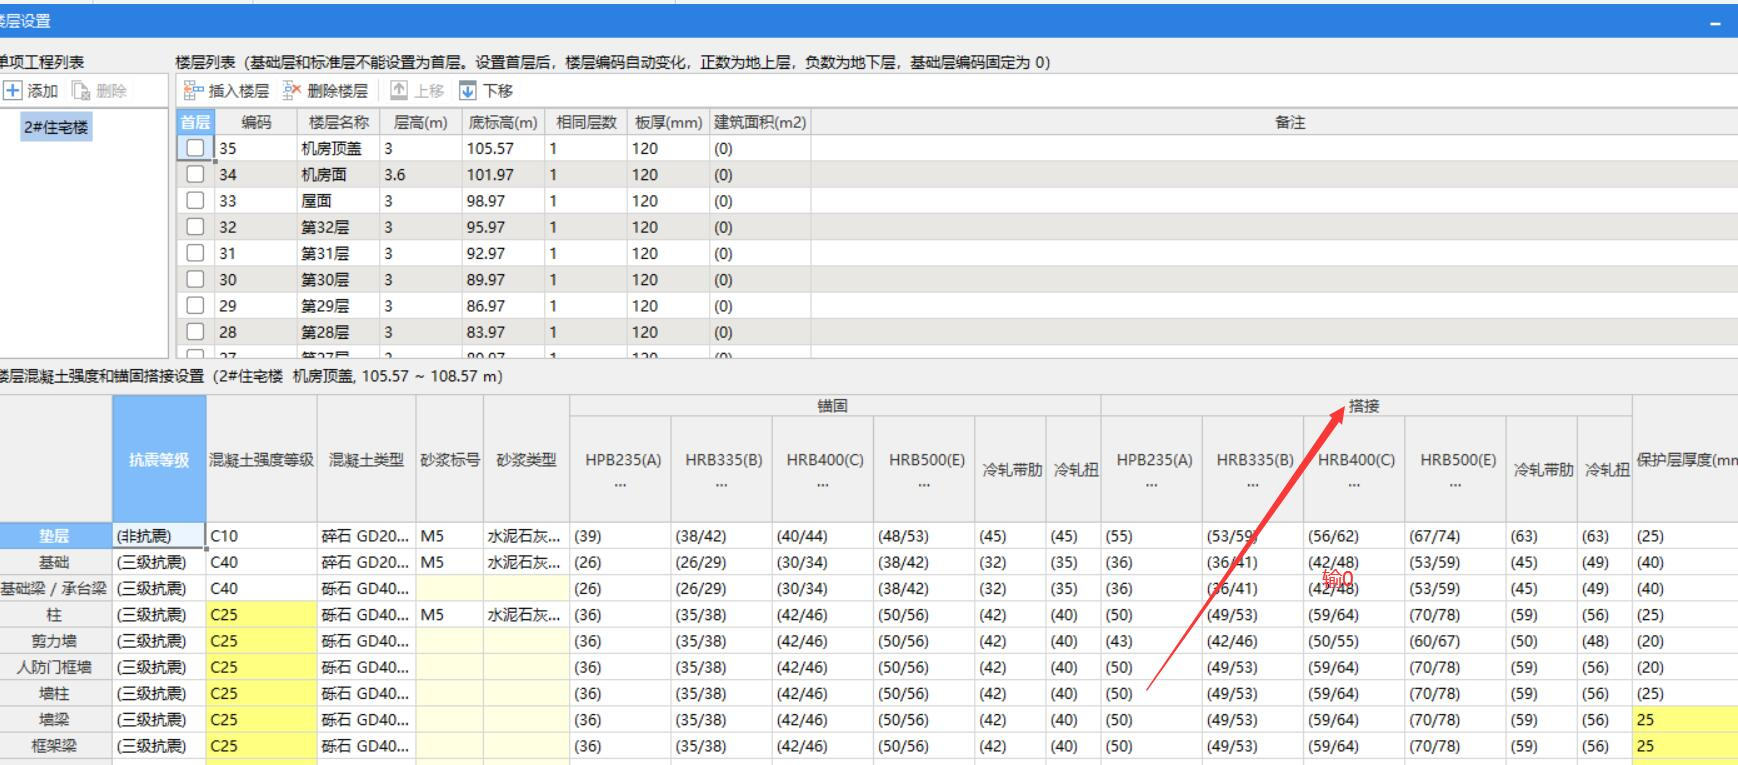This screenshot has width=1738, height=765.
Task: Click the 首层 column header
Action: point(195,122)
